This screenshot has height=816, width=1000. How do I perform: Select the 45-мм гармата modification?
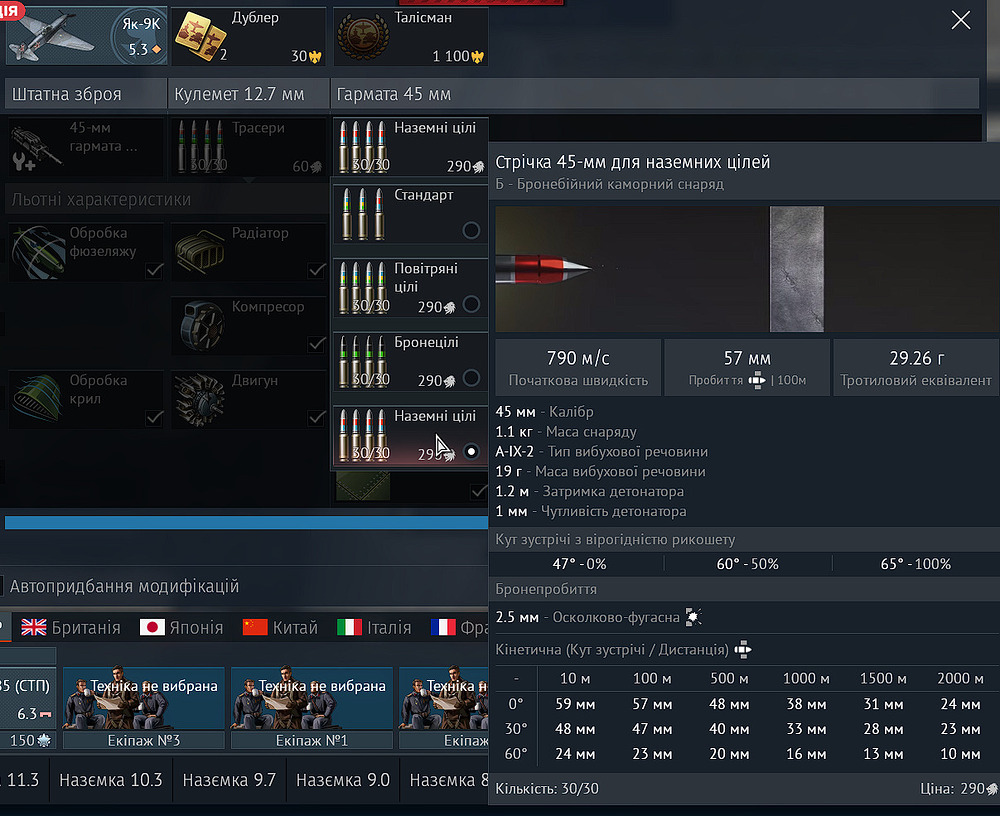pyautogui.click(x=85, y=147)
